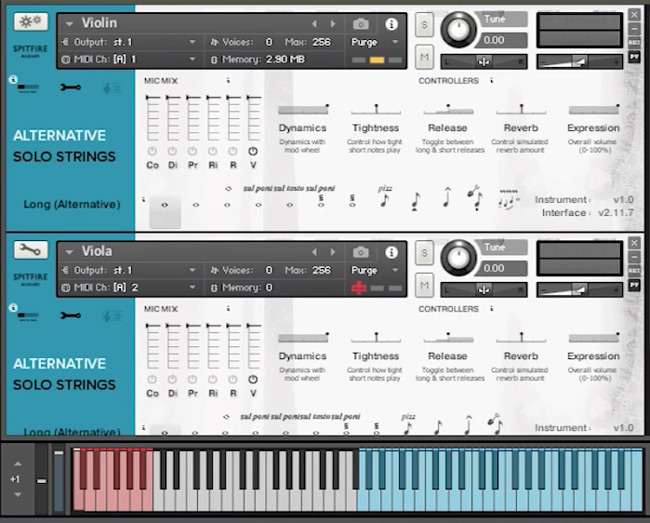Adjust the Violin Dynamics slider

coord(303,109)
